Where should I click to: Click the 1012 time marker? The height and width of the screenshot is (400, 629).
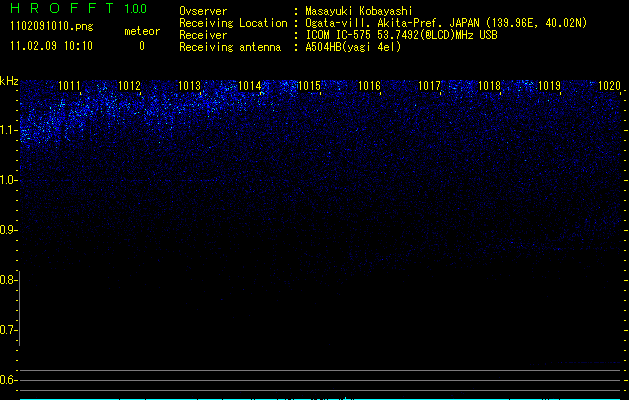click(x=130, y=86)
